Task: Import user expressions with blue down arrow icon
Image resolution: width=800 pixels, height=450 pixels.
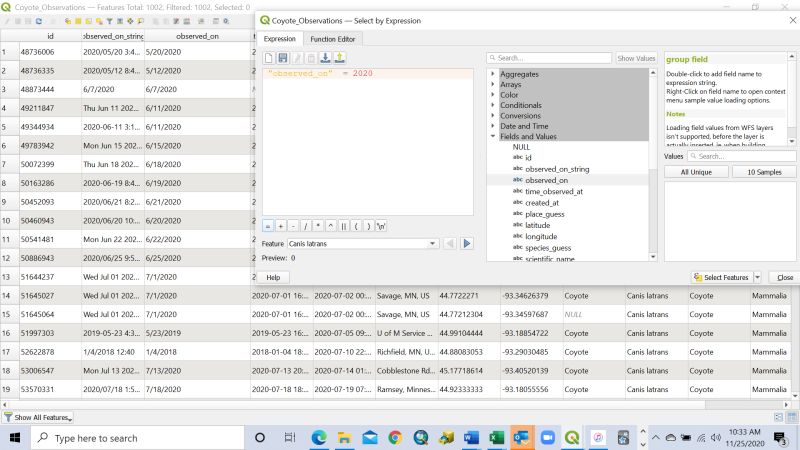Action: tap(326, 58)
